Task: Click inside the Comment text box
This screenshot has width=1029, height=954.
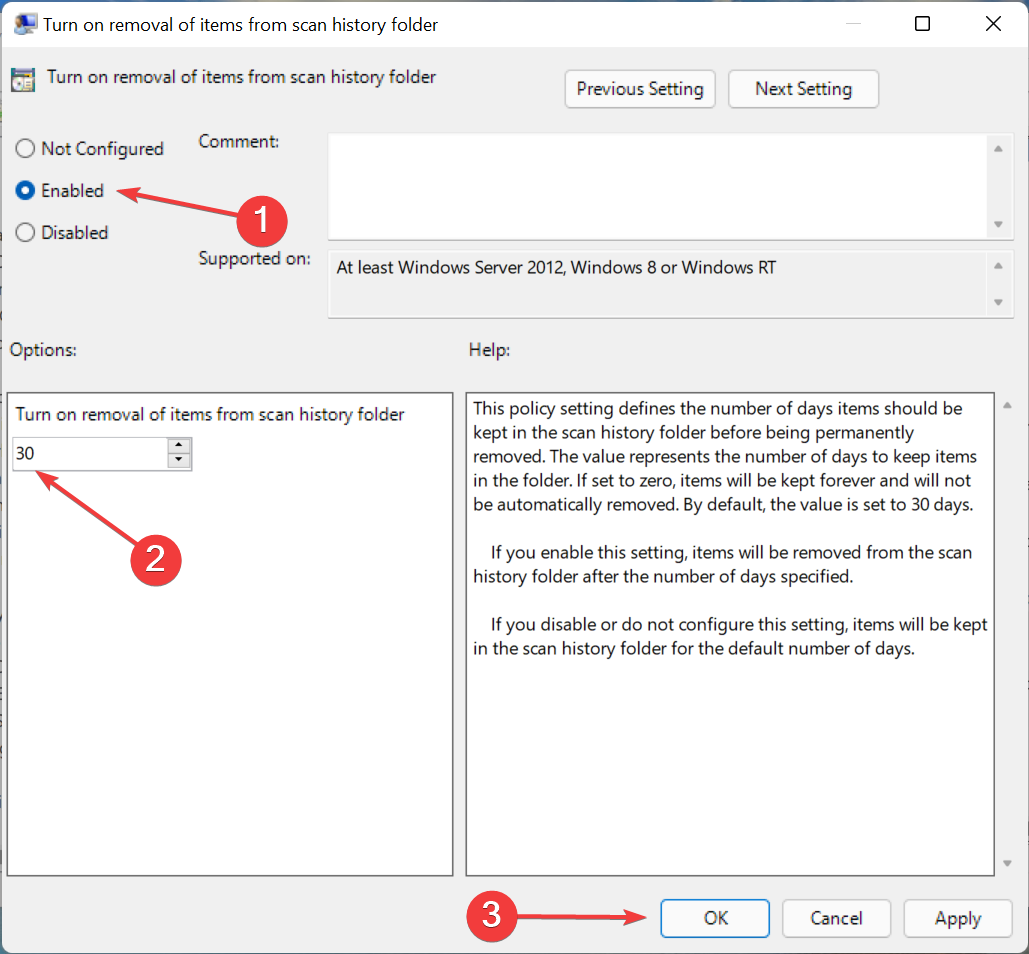Action: pos(656,186)
